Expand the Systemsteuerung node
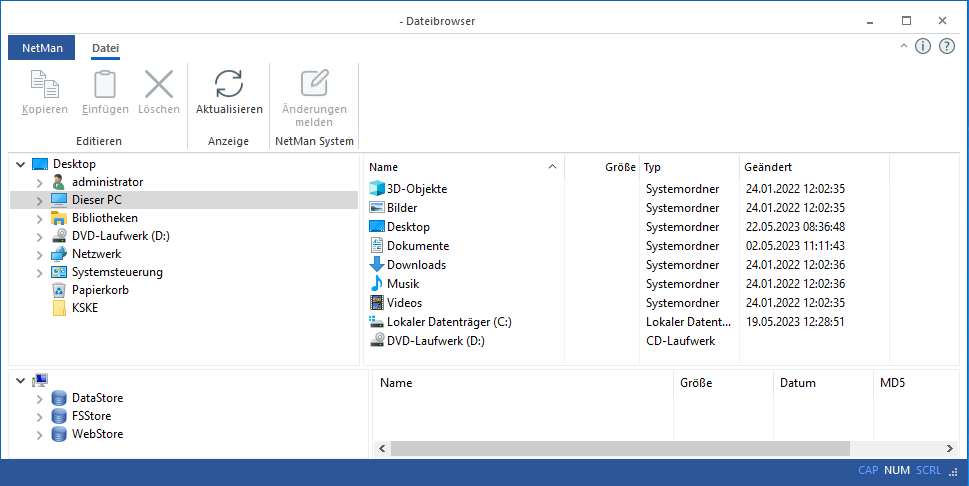 click(x=40, y=273)
